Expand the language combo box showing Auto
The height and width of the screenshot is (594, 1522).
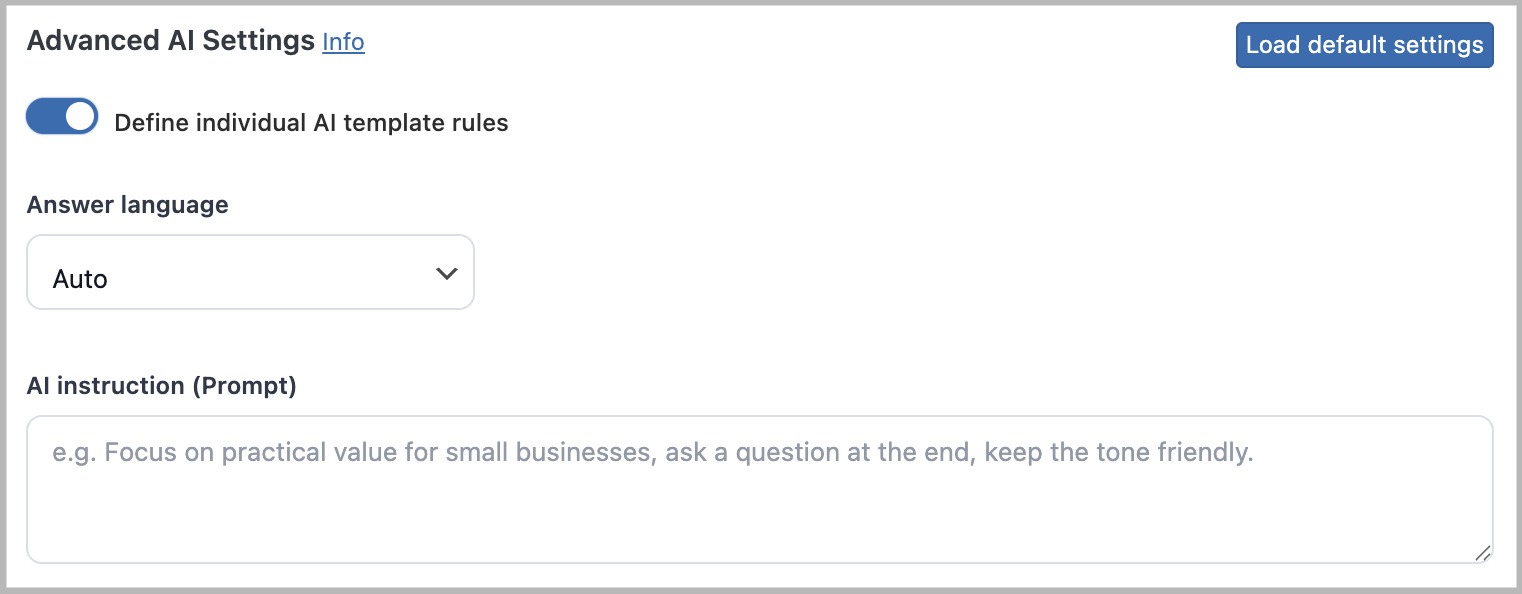coord(250,273)
